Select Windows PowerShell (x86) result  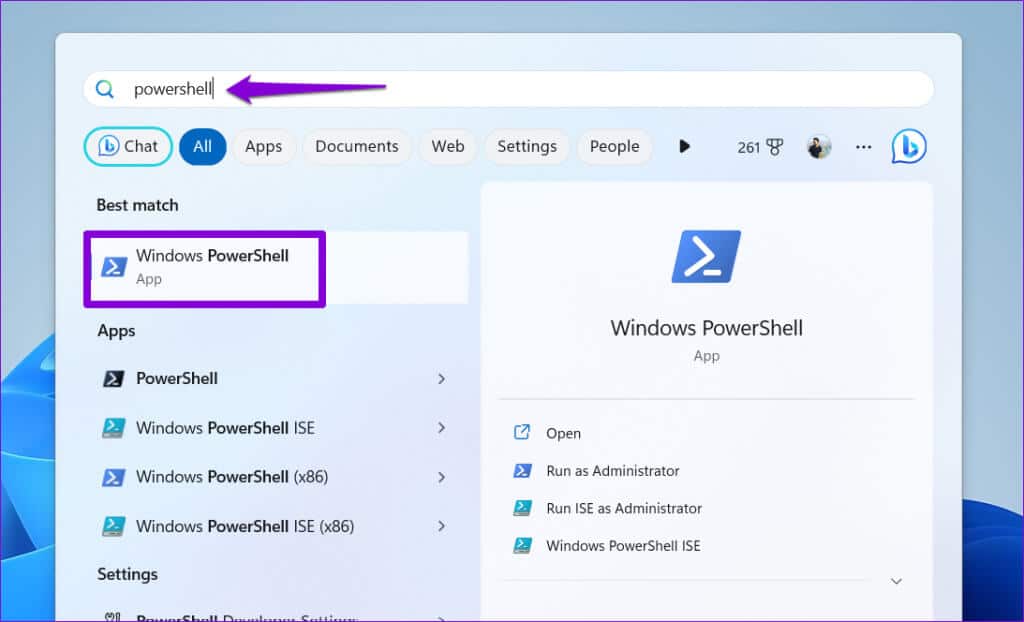[276, 477]
